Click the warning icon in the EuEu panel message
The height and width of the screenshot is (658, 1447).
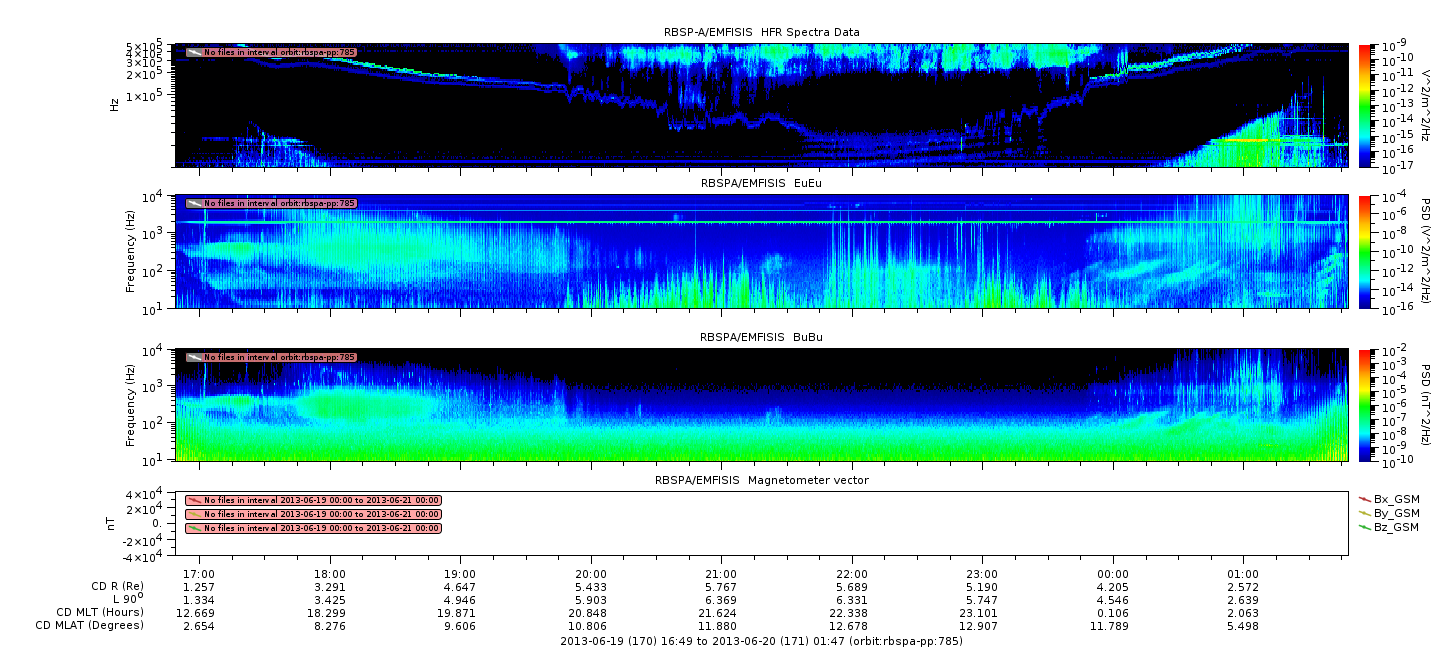pyautogui.click(x=195, y=203)
